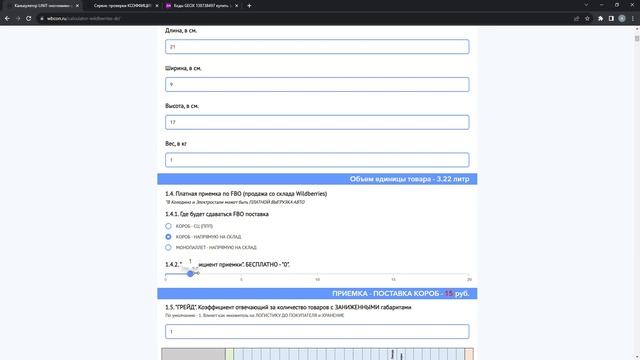The height and width of the screenshot is (360, 640).
Task: Click the ПРИЕМКА - ПОСТАВКА КОРОБ result bar
Action: 317,293
